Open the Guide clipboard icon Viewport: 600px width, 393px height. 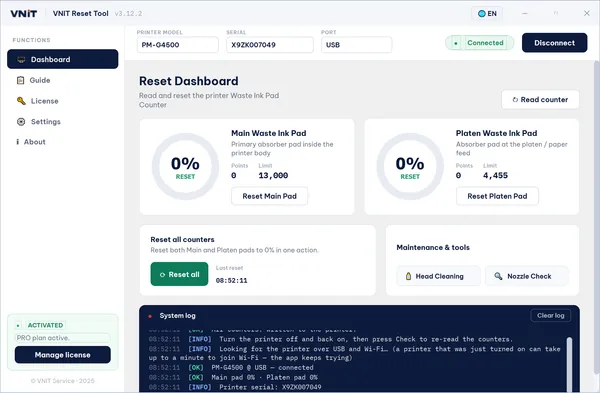click(x=20, y=80)
